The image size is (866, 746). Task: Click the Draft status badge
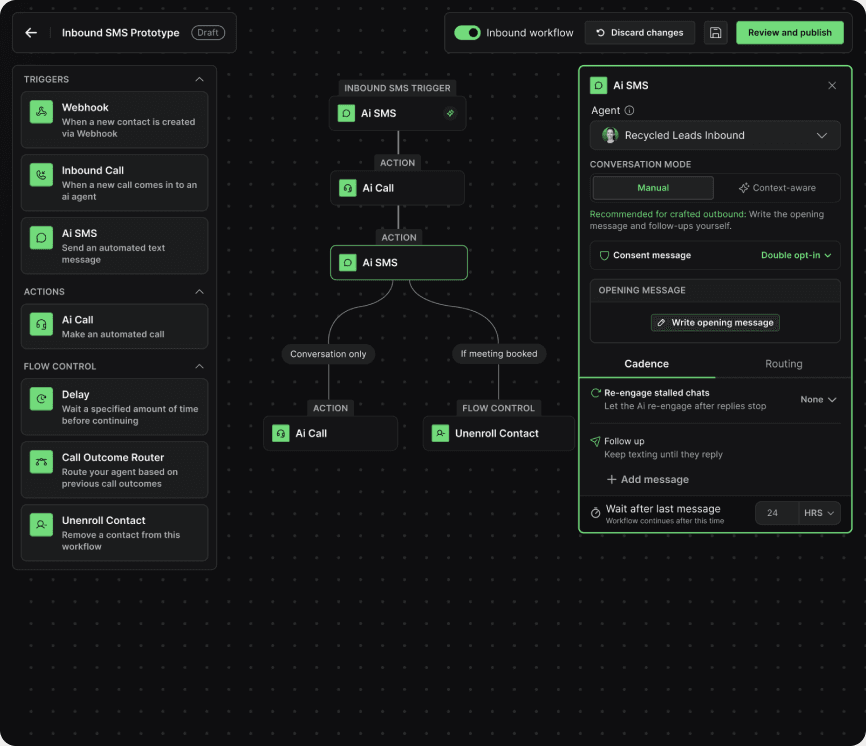[x=208, y=33]
